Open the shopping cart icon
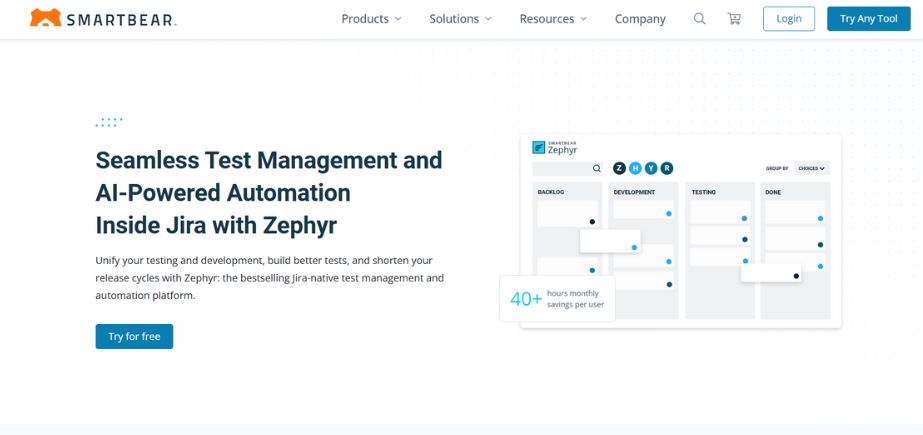923x435 pixels. (734, 19)
